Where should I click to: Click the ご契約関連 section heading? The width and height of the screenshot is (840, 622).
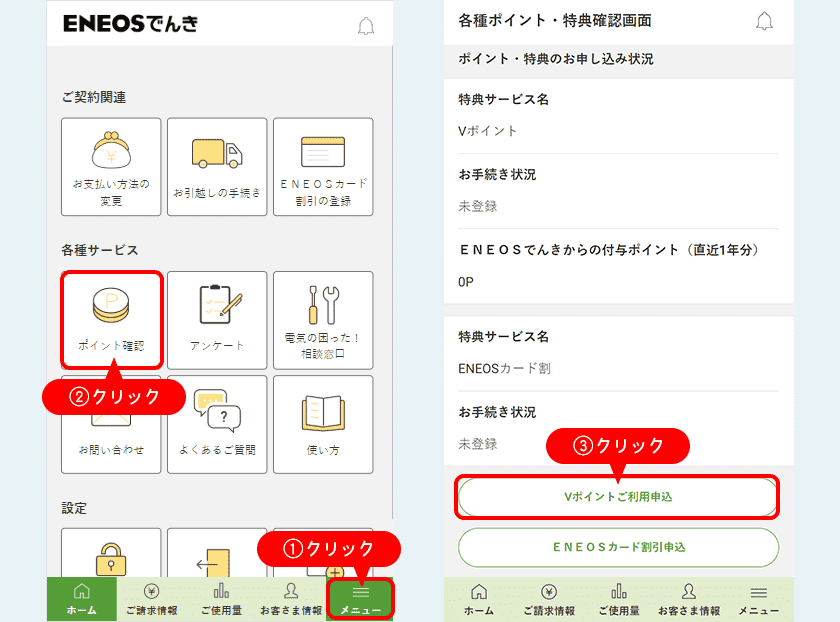(x=94, y=97)
